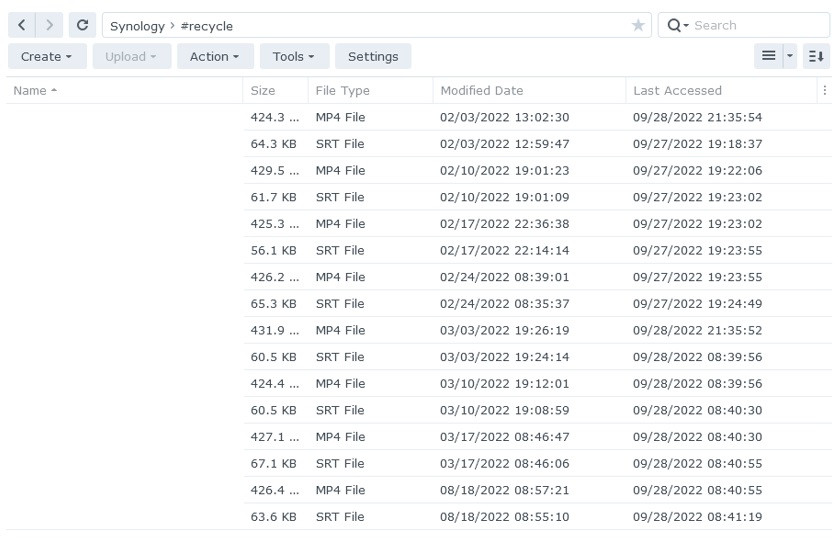Image resolution: width=838 pixels, height=543 pixels.
Task: Click the search magnifier icon
Action: coord(677,25)
